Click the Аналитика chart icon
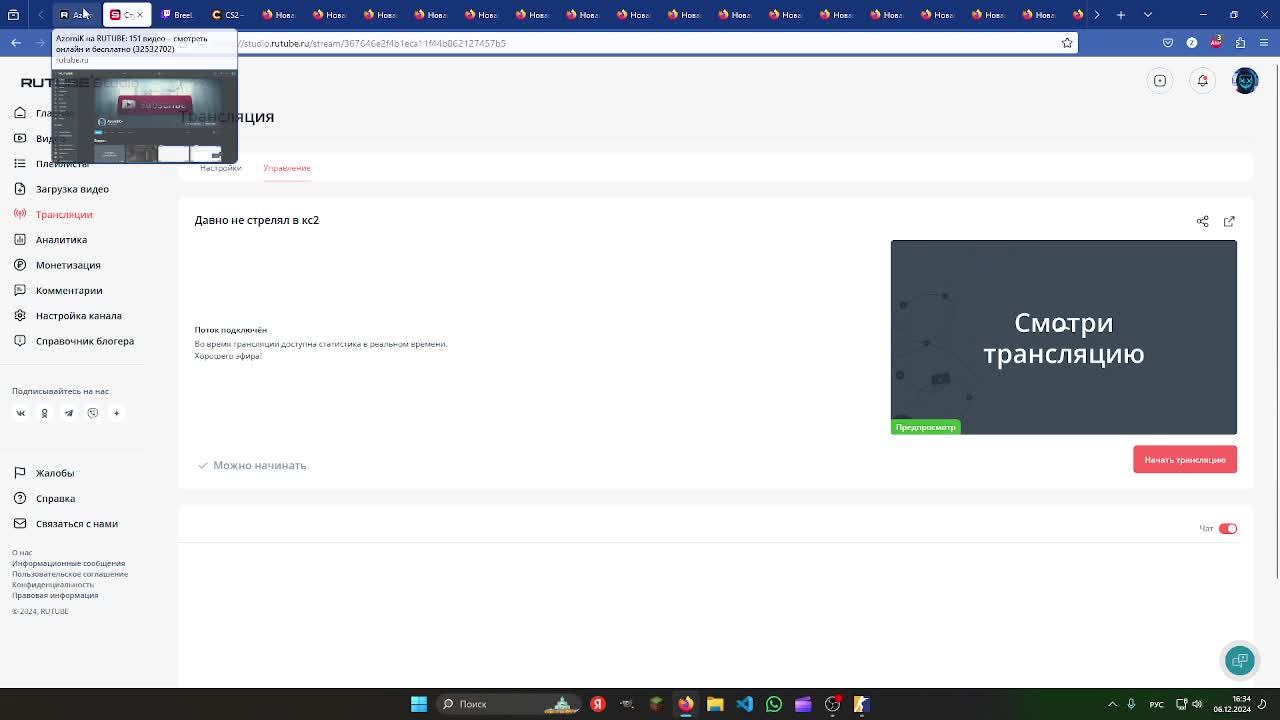This screenshot has width=1280, height=720. [20, 240]
